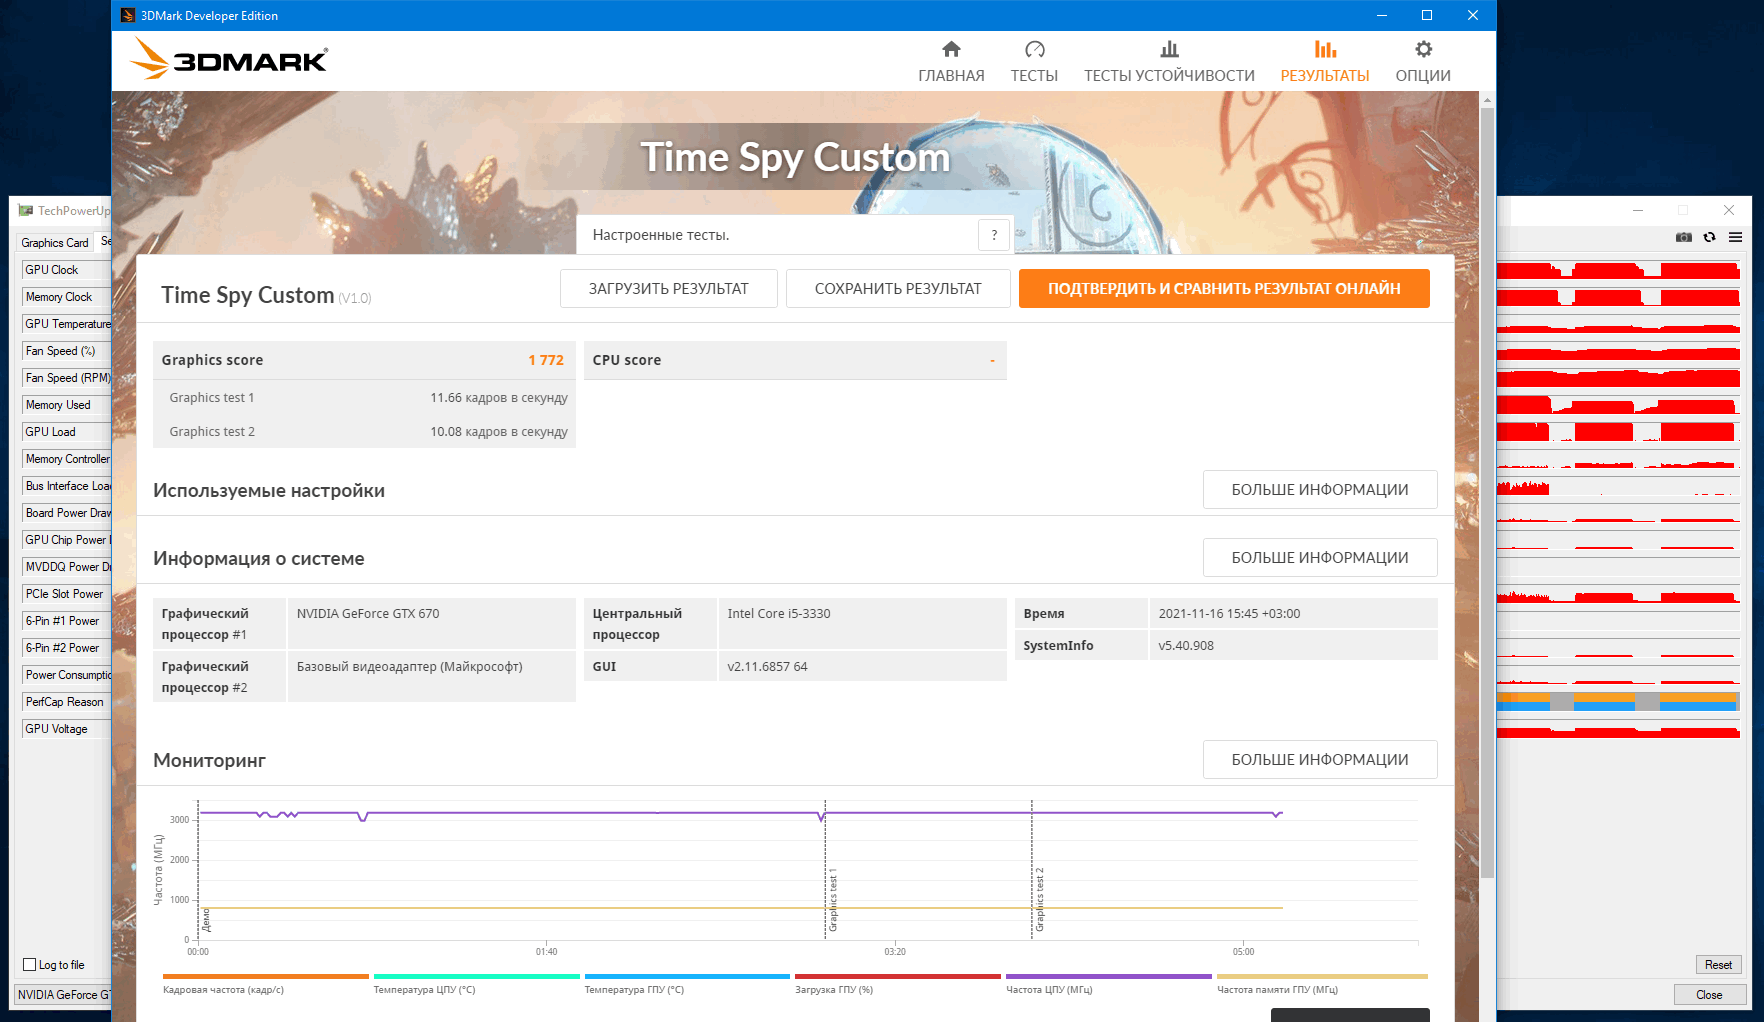Click the GPU Load sensor in GPU-Z
1764x1022 pixels.
click(66, 432)
